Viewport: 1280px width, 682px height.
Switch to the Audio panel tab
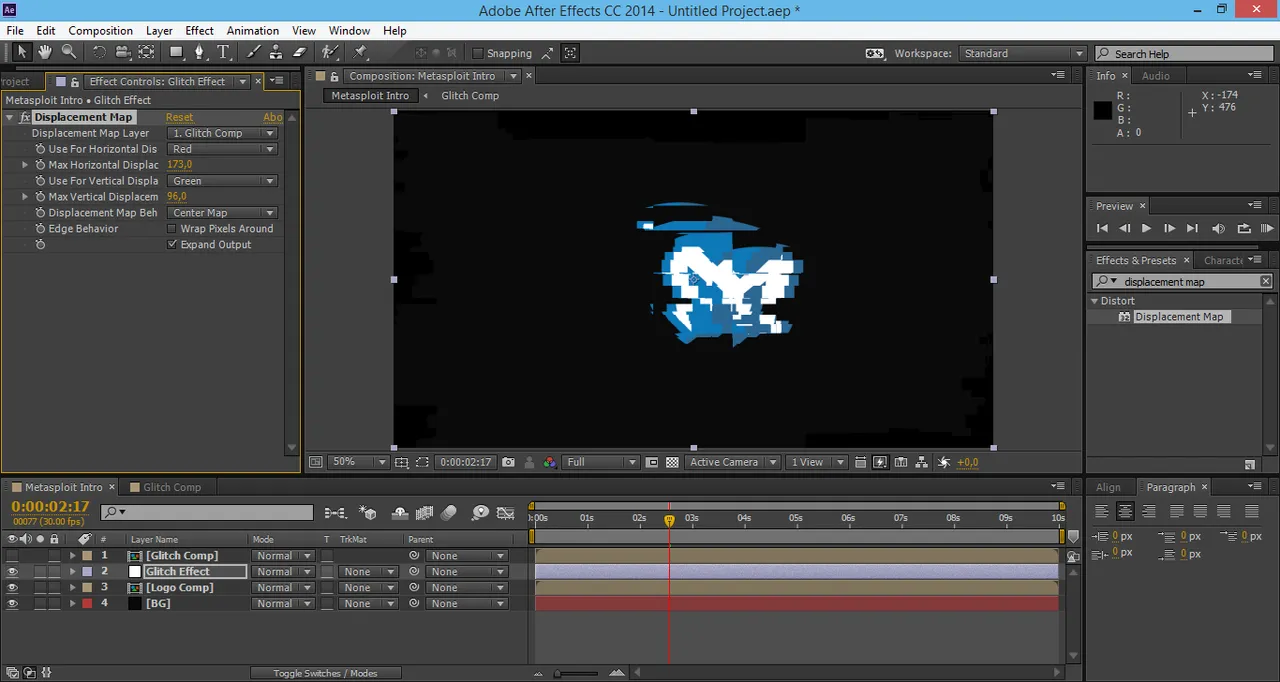tap(1156, 76)
